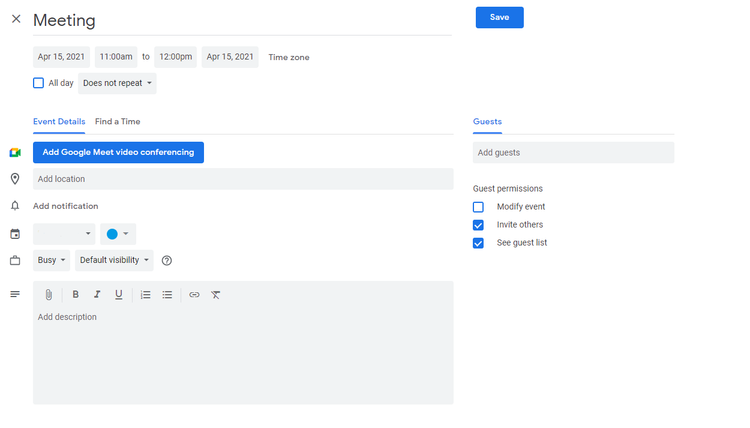Image resolution: width=750 pixels, height=428 pixels.
Task: Click the blue Save button
Action: click(499, 17)
